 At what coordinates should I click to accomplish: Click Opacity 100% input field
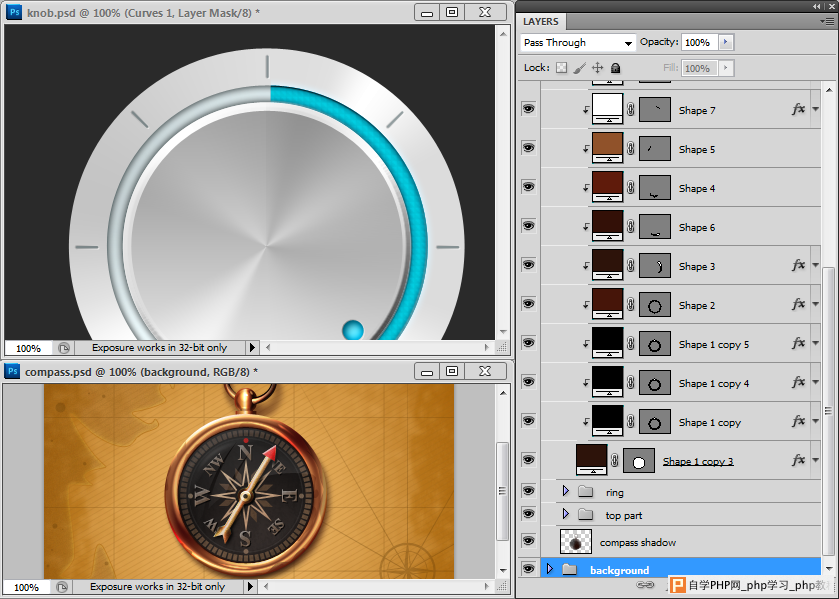click(700, 42)
